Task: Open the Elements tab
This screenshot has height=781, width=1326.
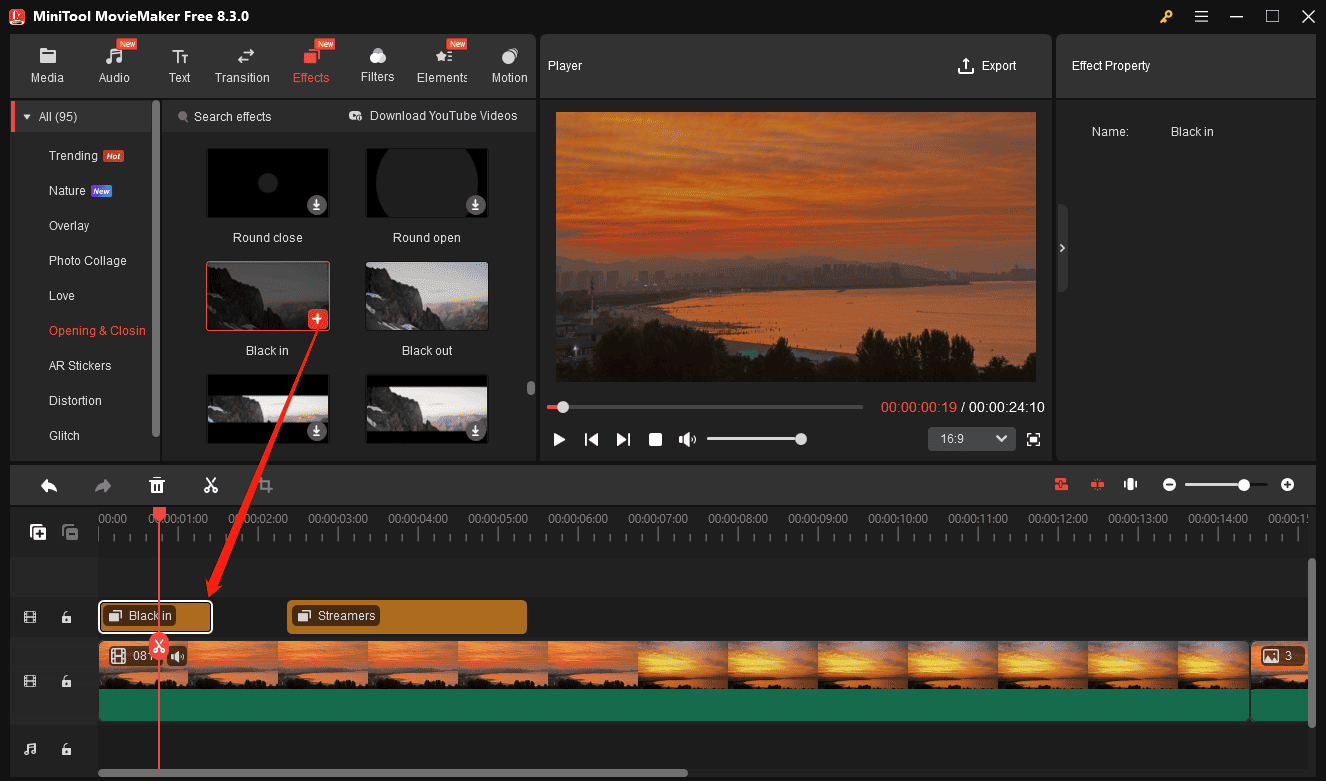Action: [442, 66]
